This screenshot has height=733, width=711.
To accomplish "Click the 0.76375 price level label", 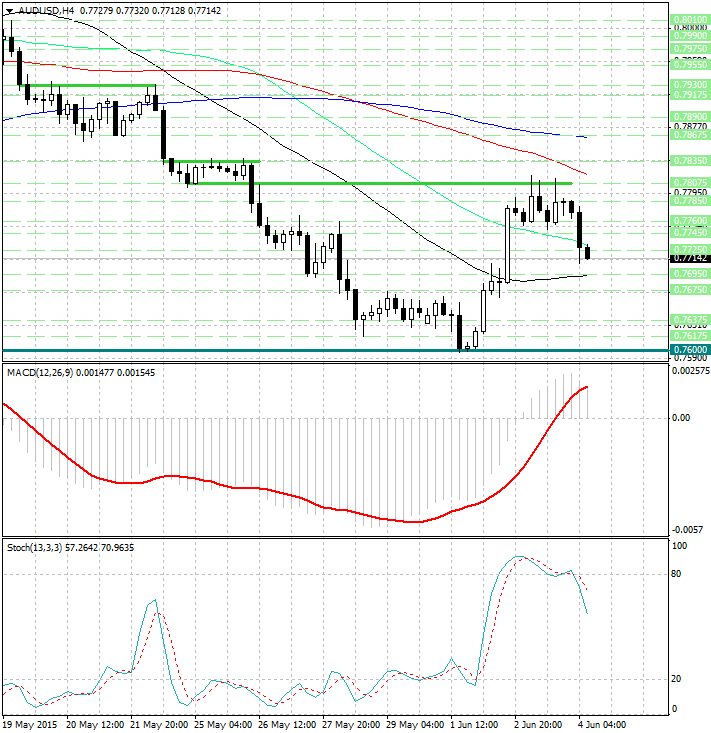I will [x=690, y=320].
